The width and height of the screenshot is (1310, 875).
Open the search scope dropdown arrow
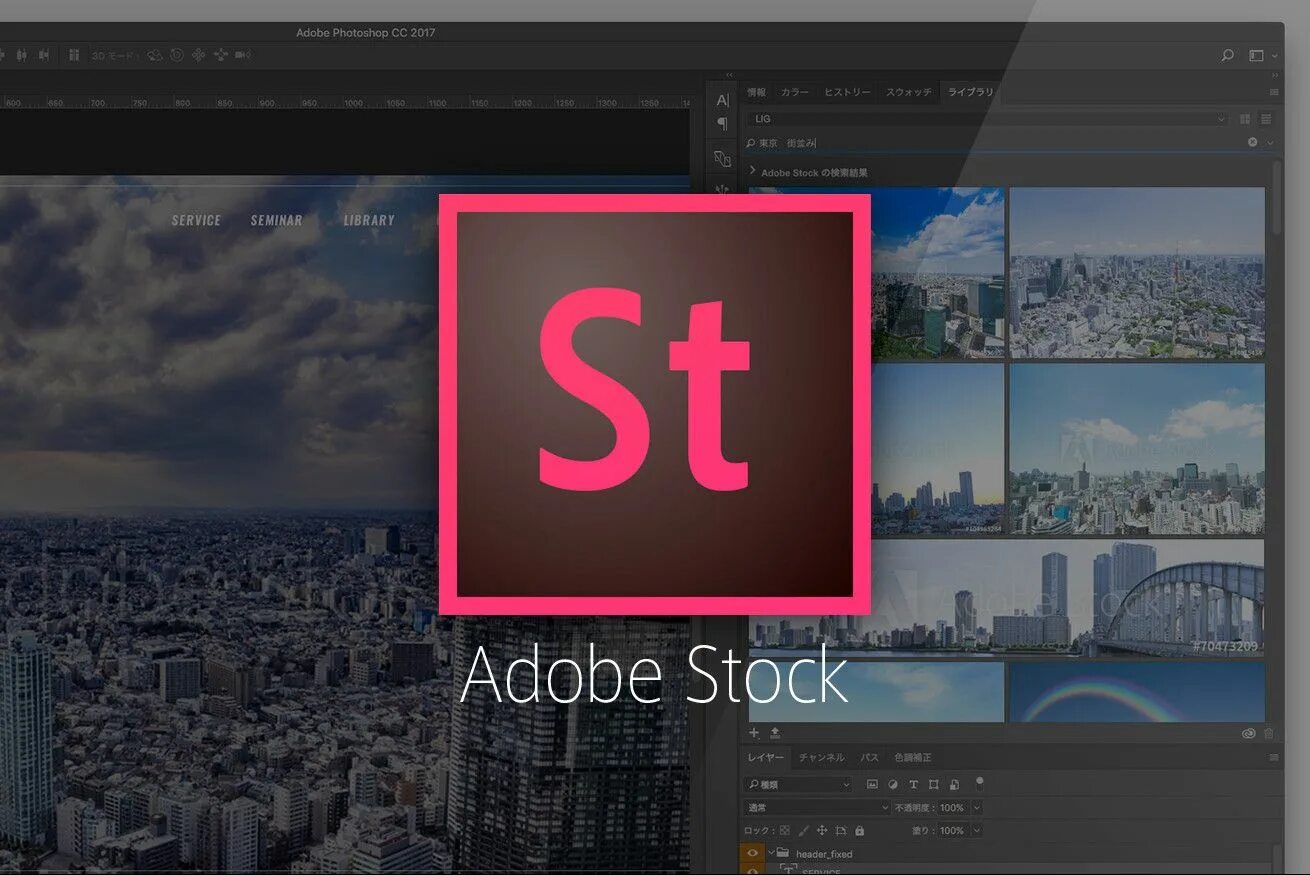(1270, 143)
